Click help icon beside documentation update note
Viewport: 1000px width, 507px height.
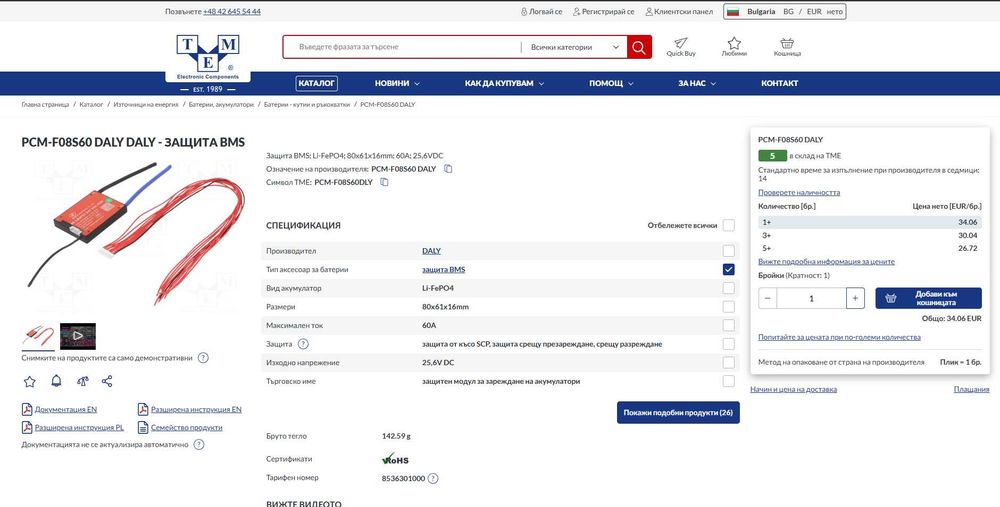199,445
